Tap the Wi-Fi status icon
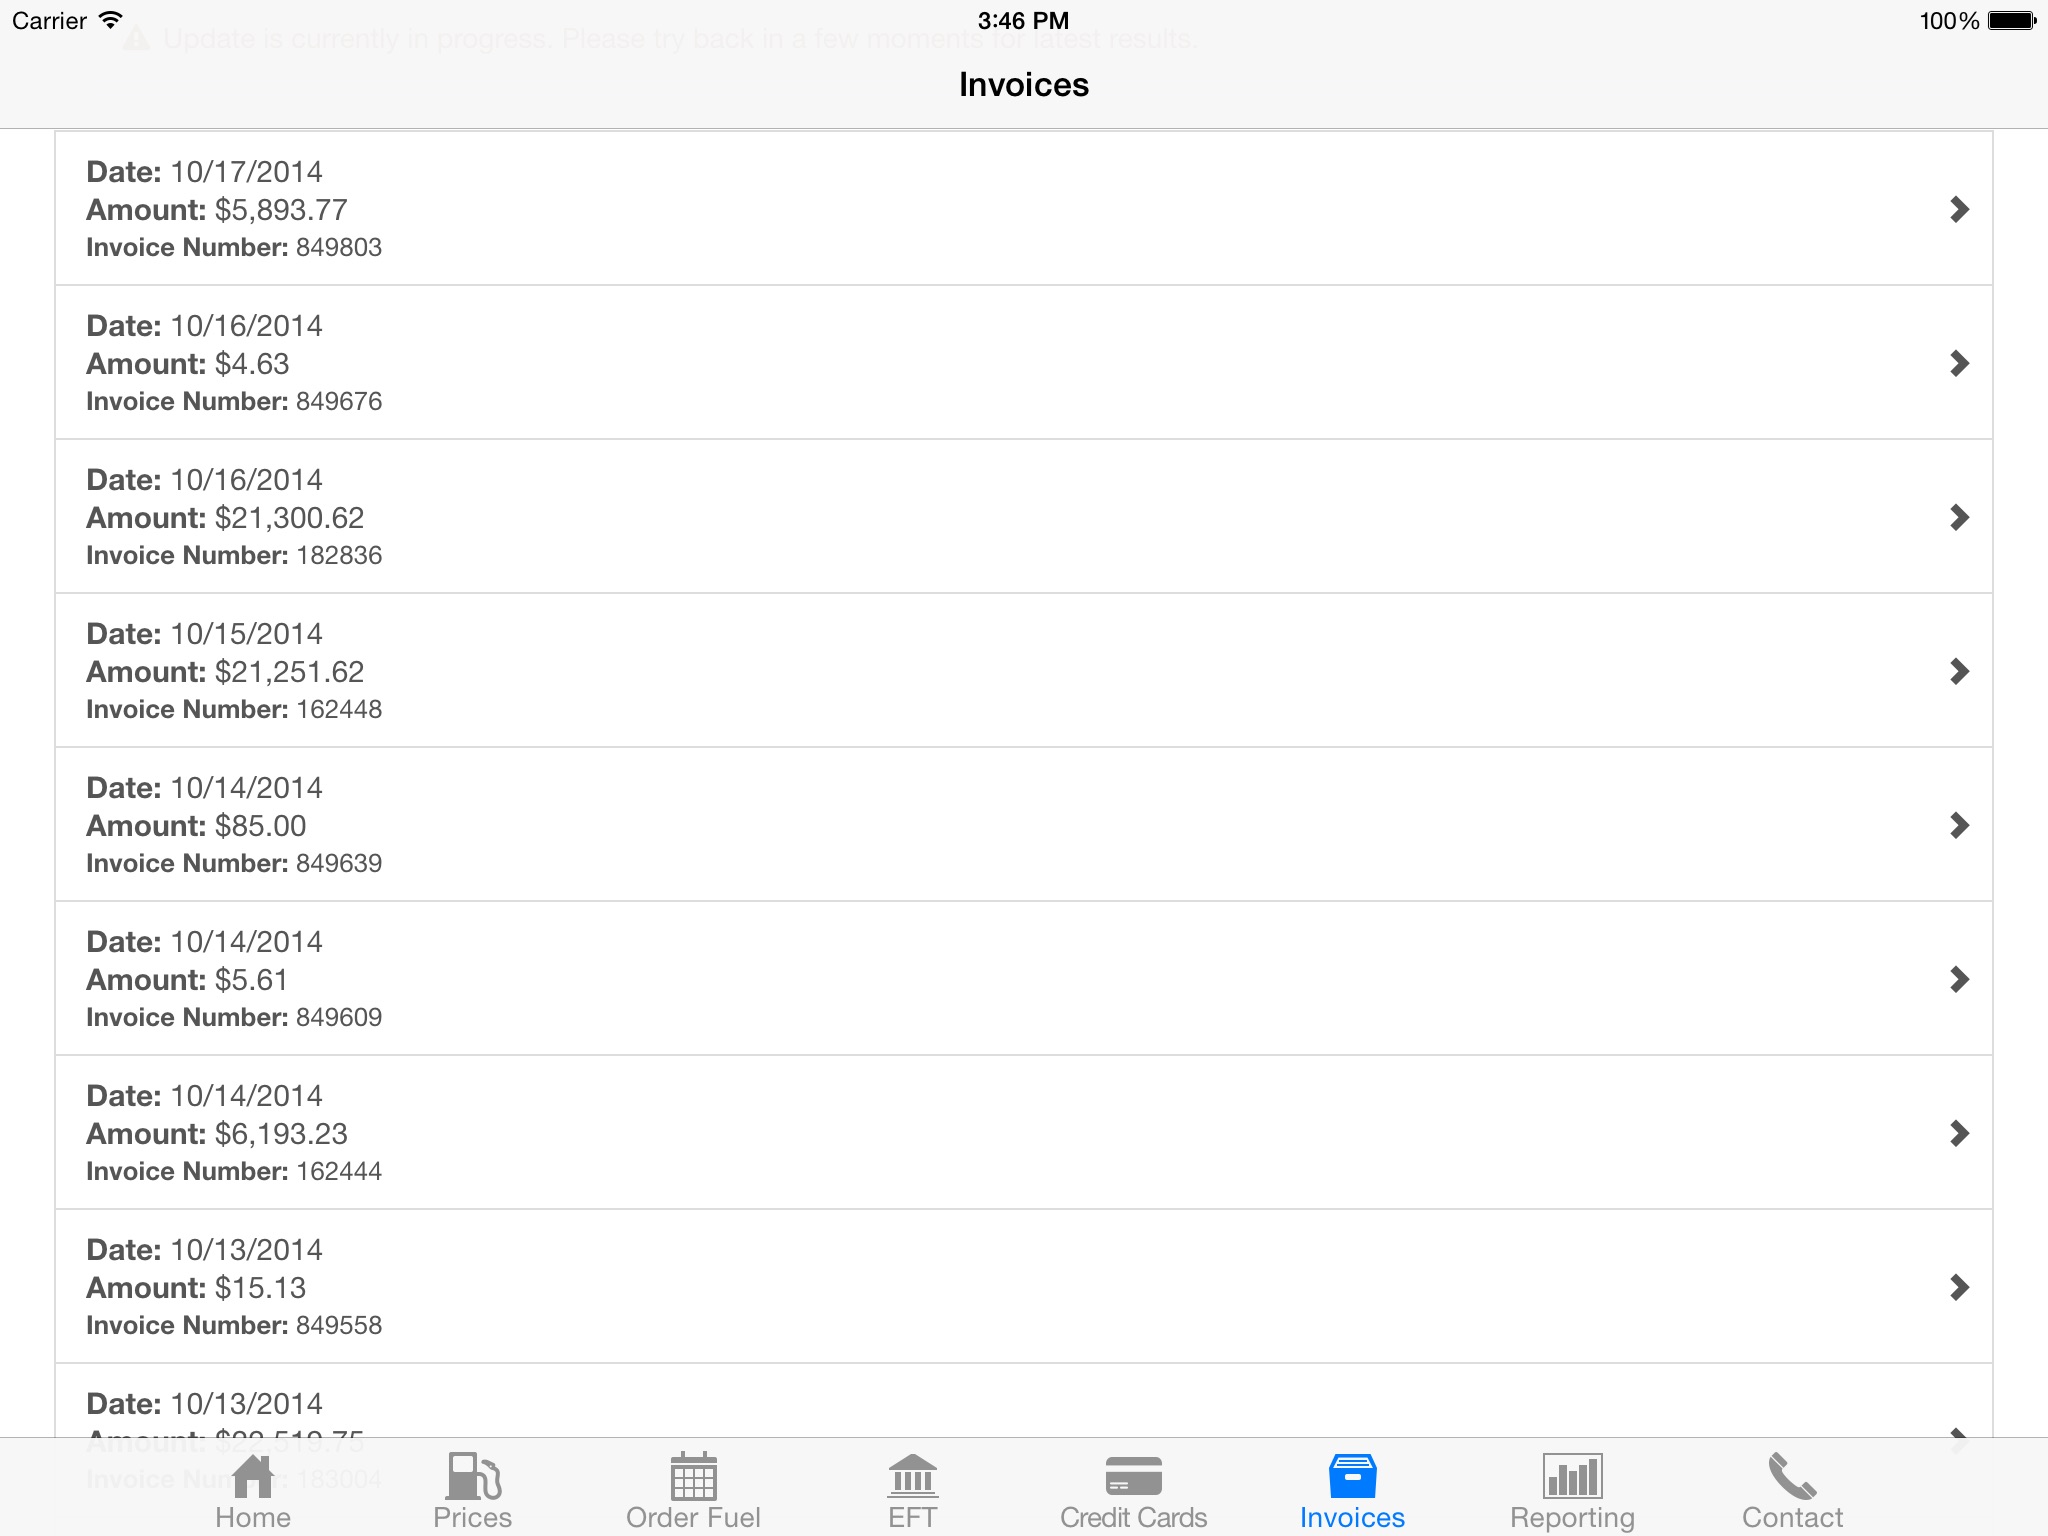This screenshot has height=1536, width=2048. point(112,20)
